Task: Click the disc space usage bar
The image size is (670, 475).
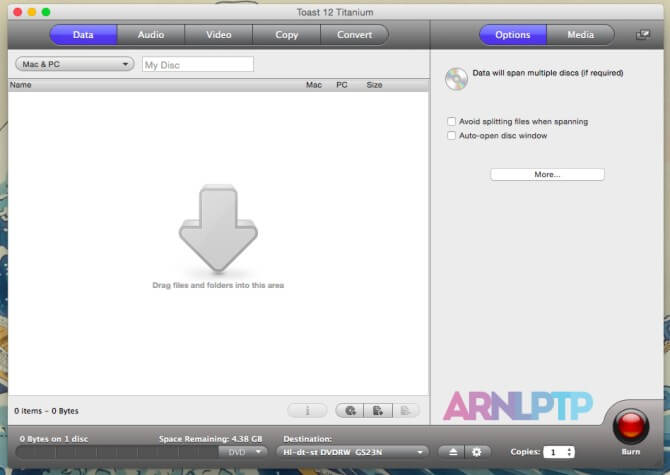Action: pyautogui.click(x=117, y=452)
